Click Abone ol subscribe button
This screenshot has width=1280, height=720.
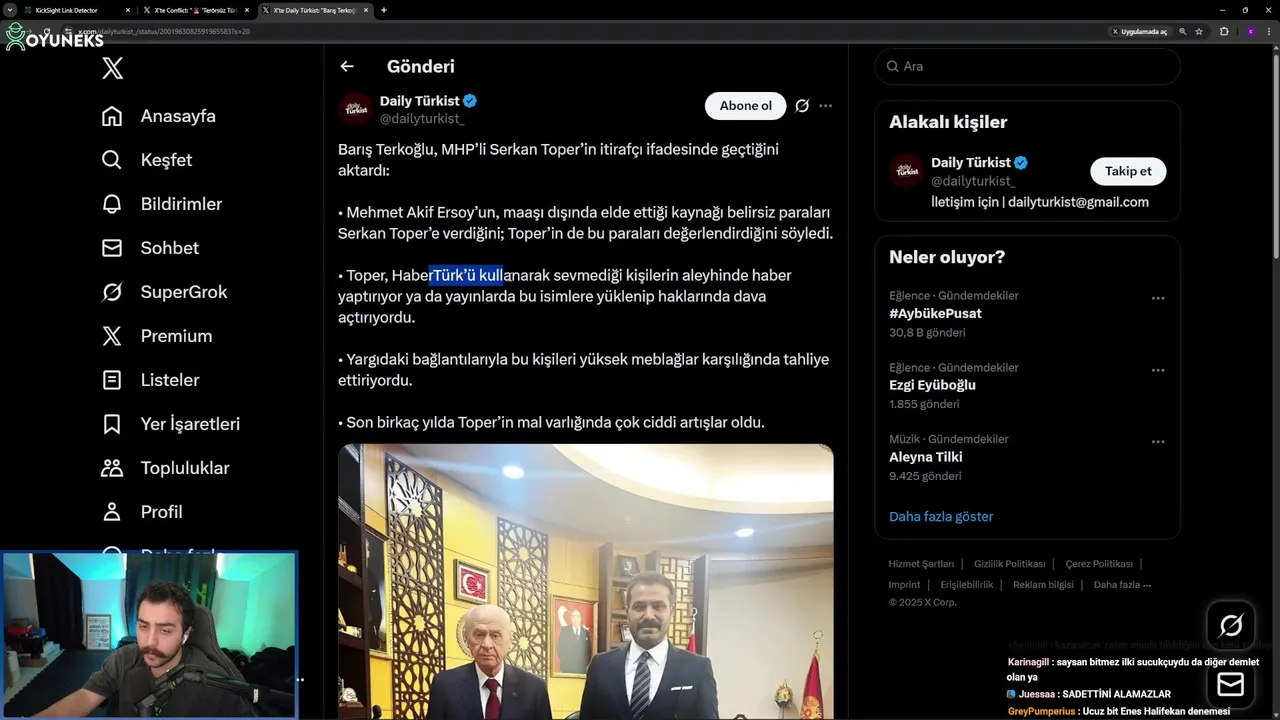point(746,106)
